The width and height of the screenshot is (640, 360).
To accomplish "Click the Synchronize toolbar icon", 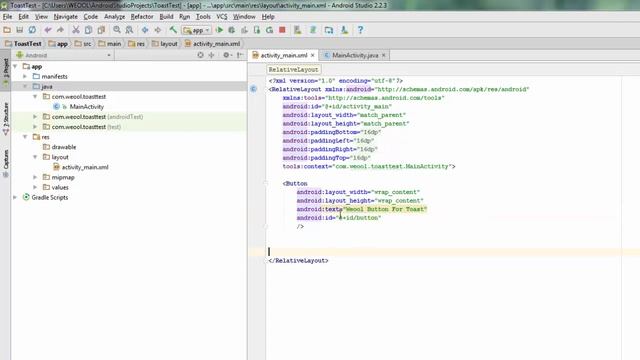I will [32, 30].
